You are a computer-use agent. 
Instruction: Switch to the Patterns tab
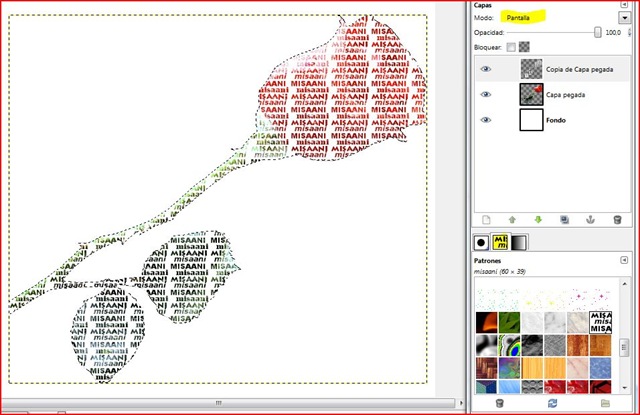point(500,242)
